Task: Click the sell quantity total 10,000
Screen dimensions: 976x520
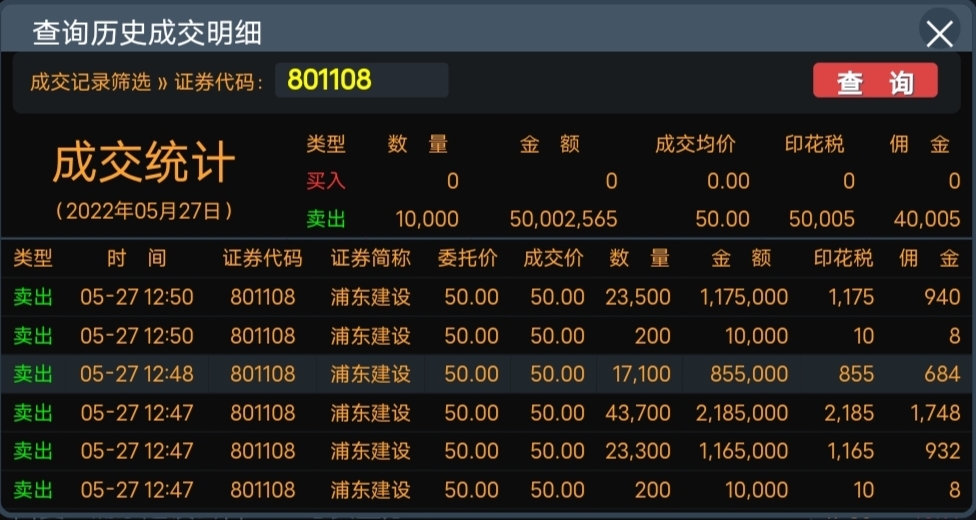Action: click(x=427, y=219)
